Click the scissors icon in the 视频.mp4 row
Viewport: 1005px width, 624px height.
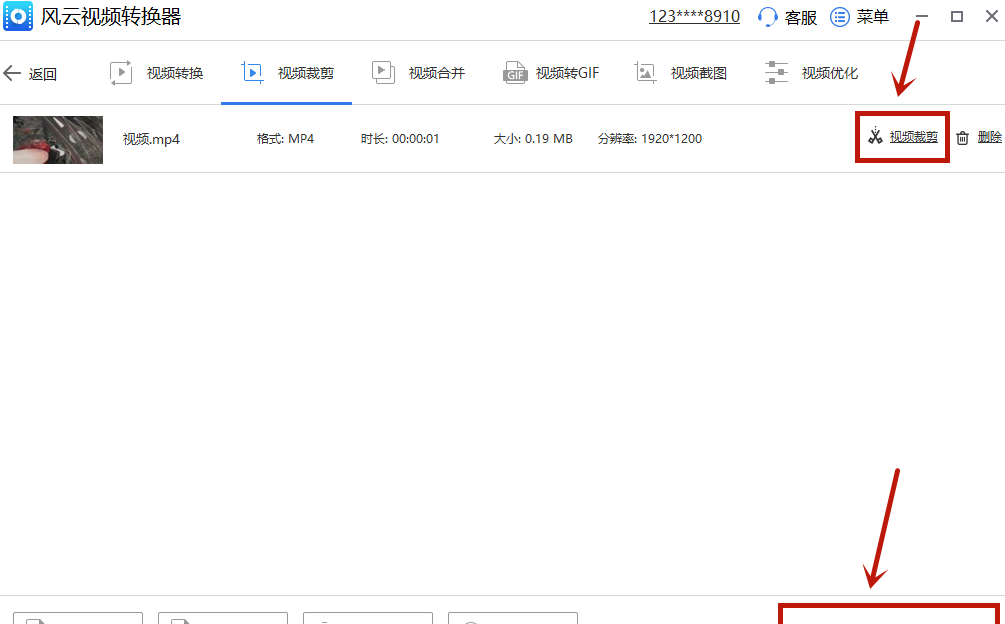876,137
